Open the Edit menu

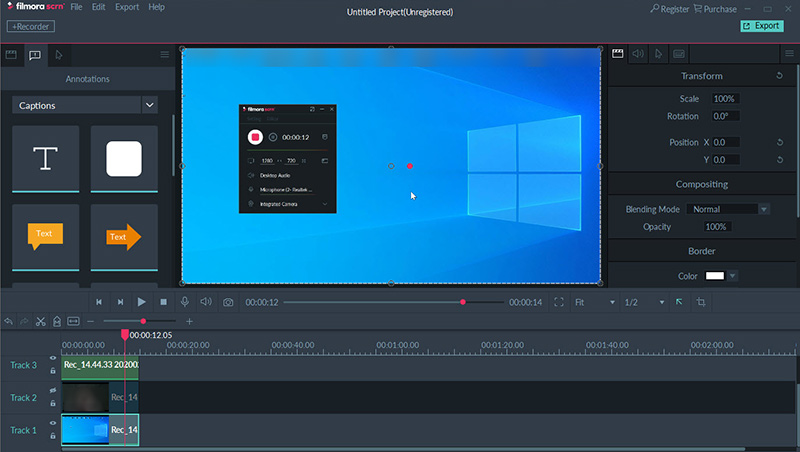[x=98, y=7]
